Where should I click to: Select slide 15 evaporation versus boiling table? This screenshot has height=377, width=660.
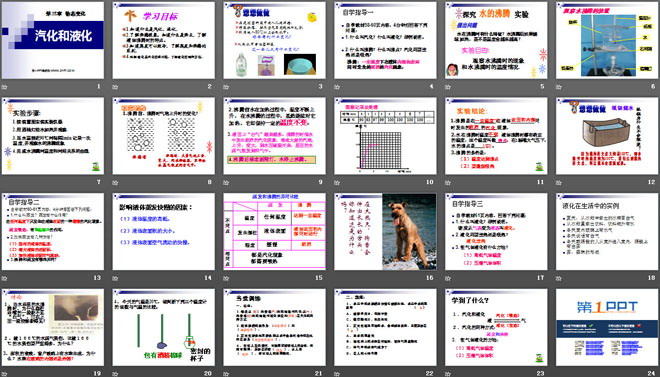point(274,231)
